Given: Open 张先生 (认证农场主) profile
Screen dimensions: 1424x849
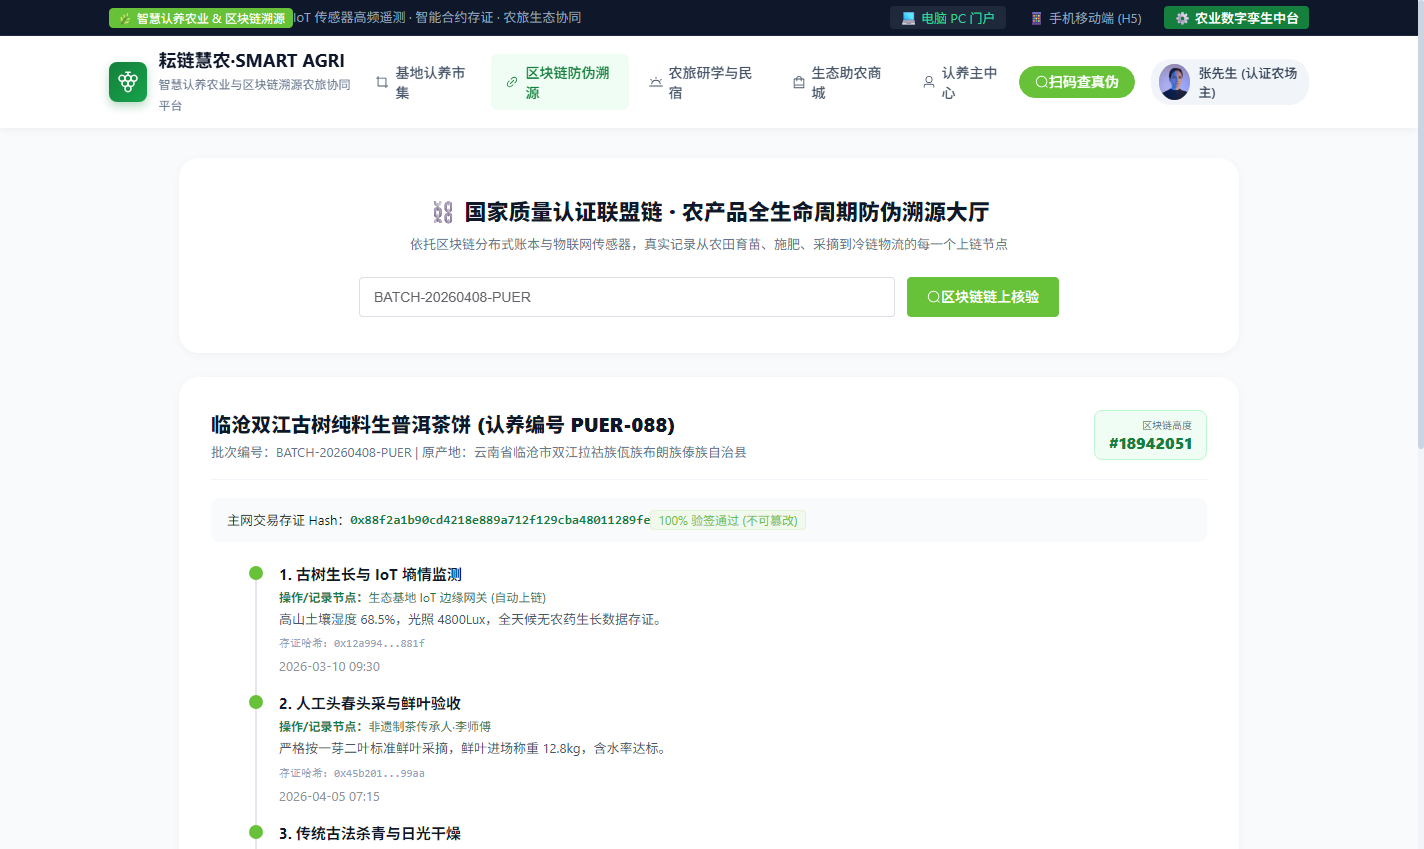Looking at the screenshot, I should (x=1230, y=82).
